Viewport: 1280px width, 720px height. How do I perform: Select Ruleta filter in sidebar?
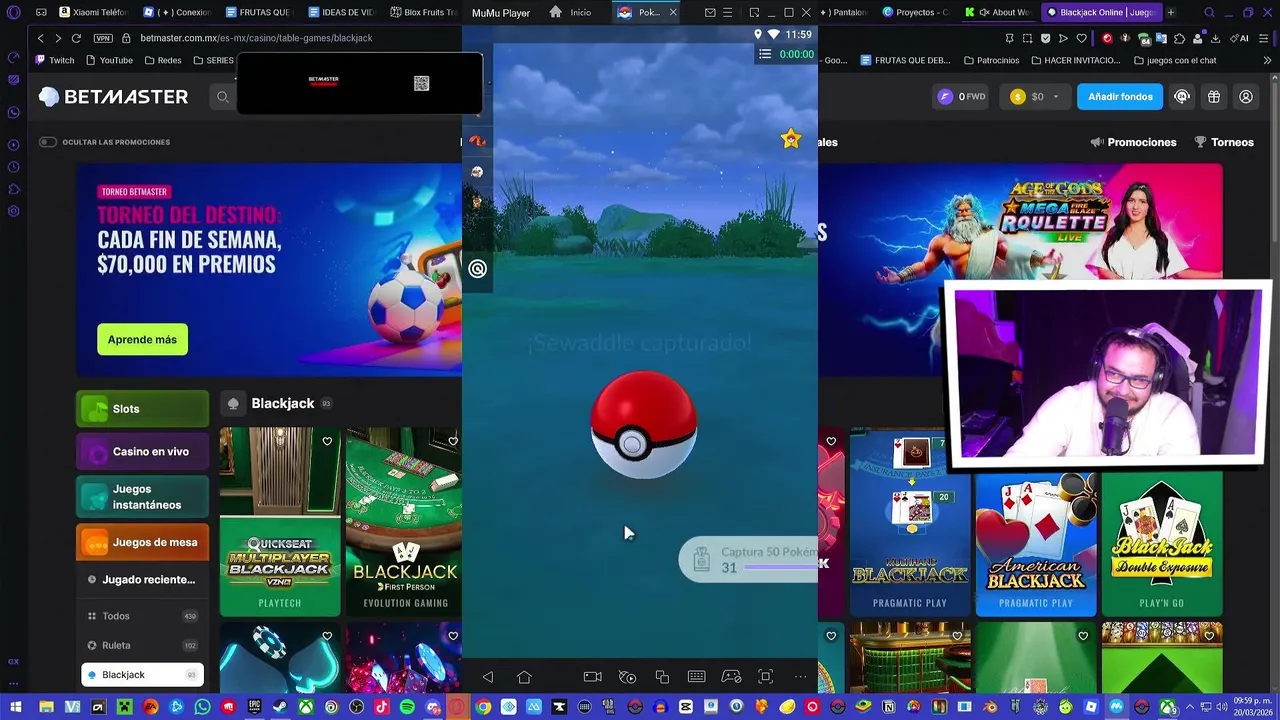point(142,645)
